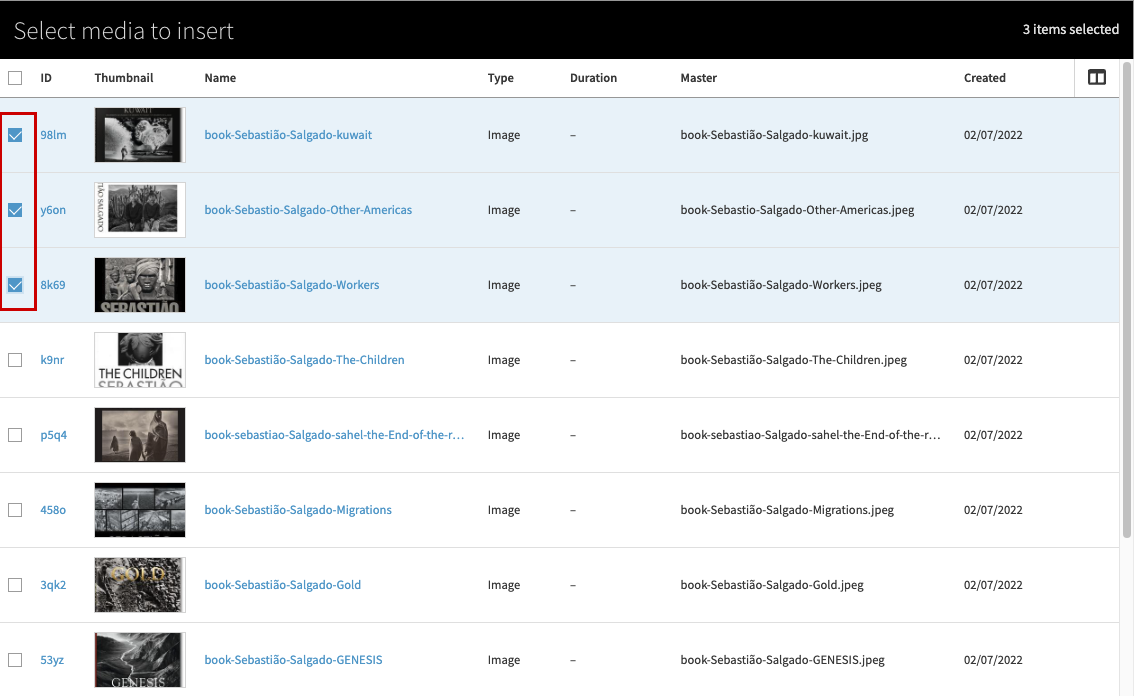
Task: Check the row for item 53yz
Action: (15, 659)
